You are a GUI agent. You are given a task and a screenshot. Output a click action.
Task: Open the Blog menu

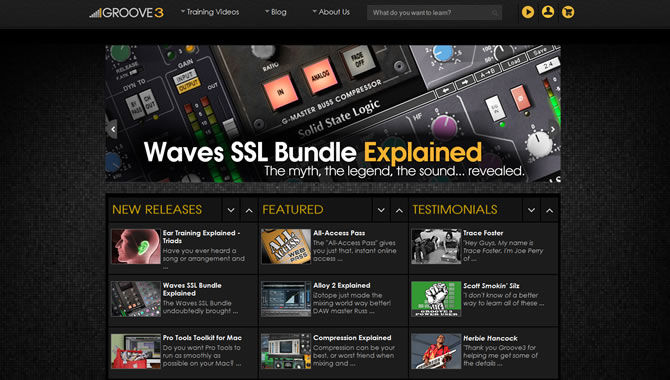pyautogui.click(x=276, y=12)
